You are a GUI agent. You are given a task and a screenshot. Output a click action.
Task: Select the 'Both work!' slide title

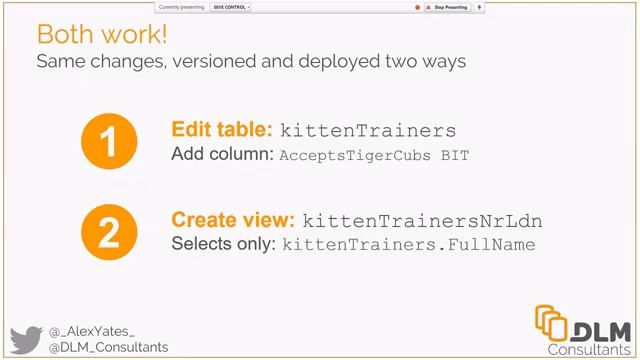tap(102, 34)
